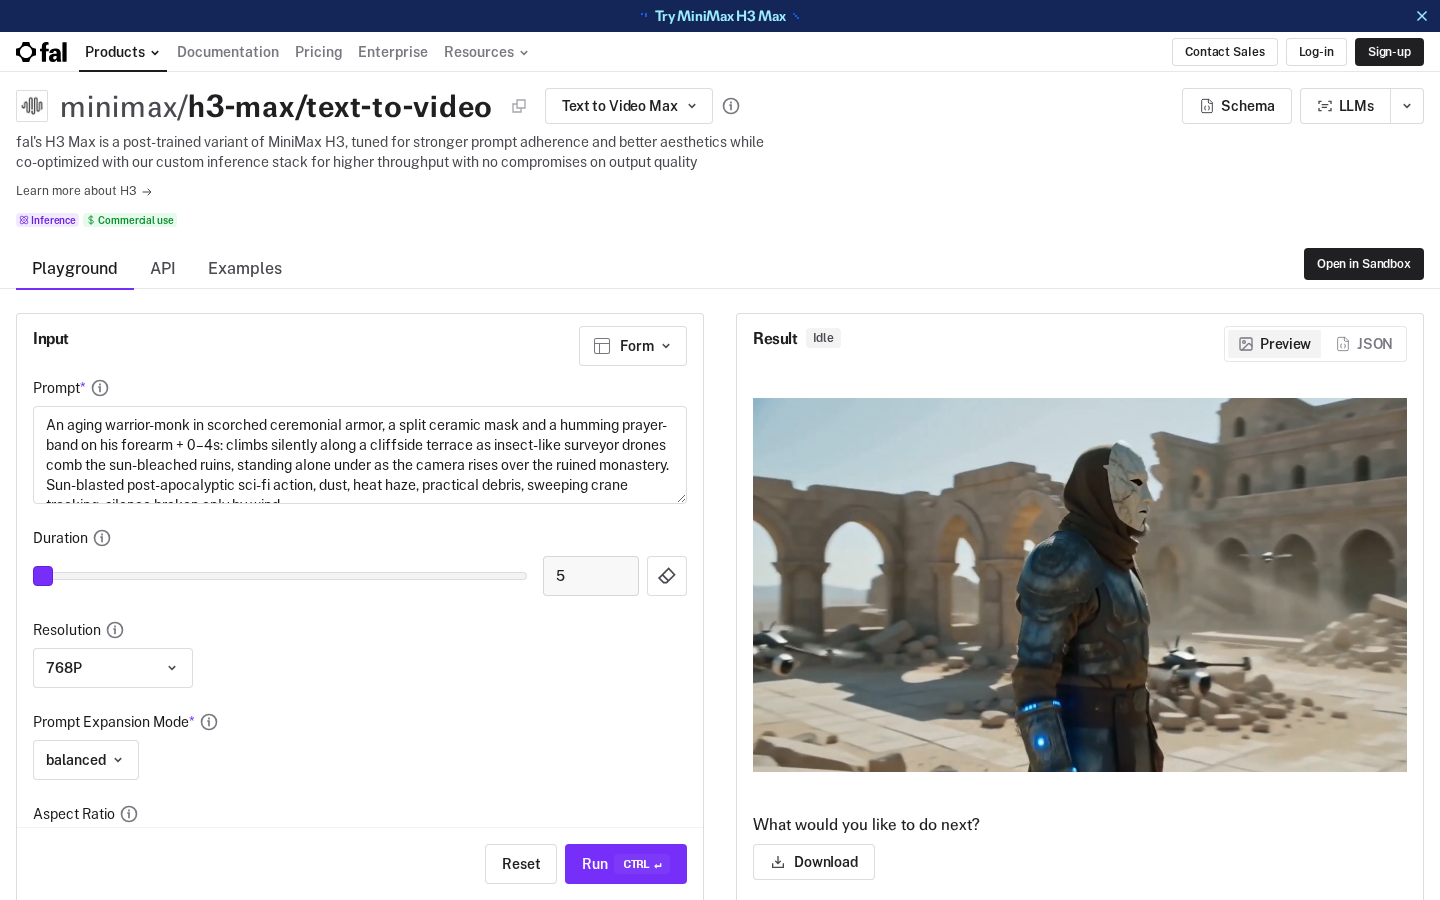Close the MiniMax H3 Max banner

tap(1422, 16)
